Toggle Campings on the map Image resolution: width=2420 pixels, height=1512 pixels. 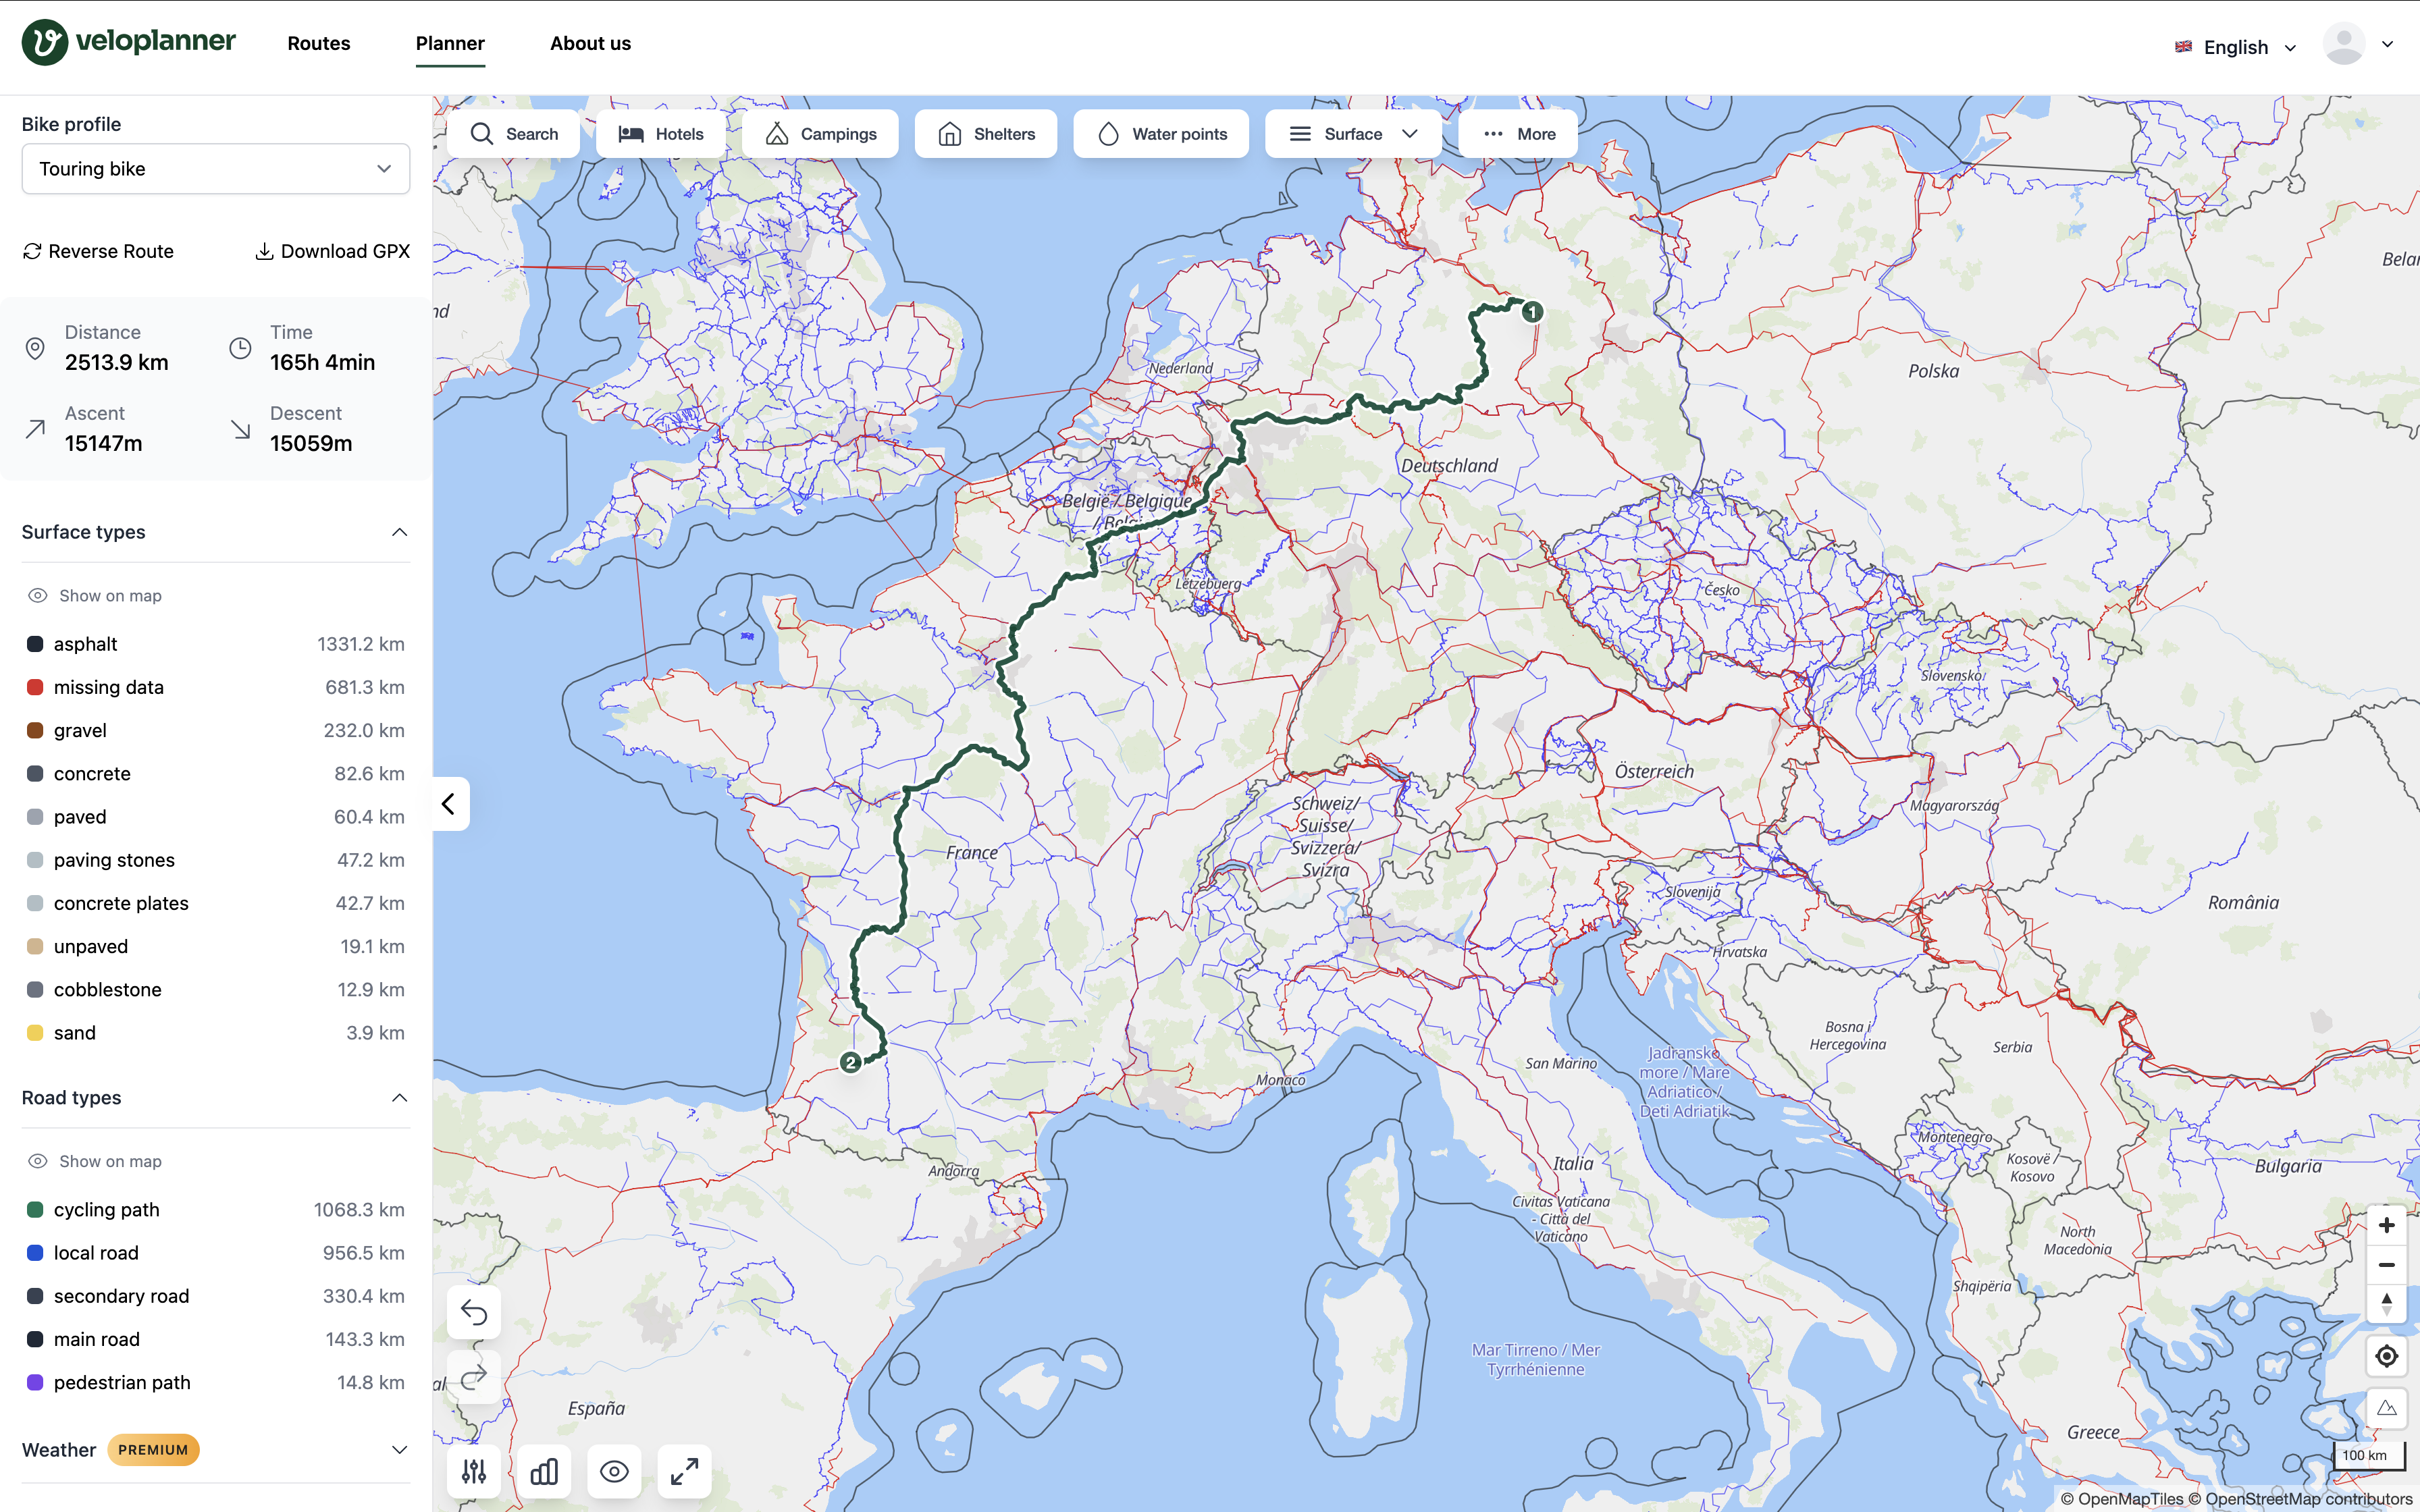(x=820, y=134)
